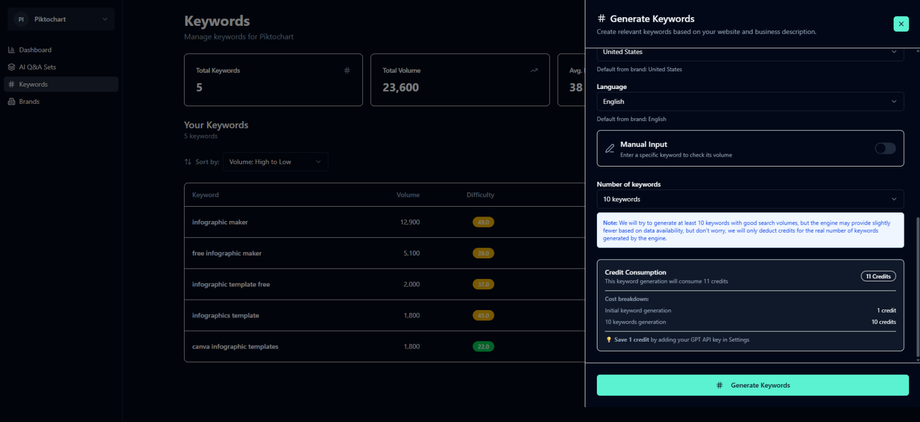Viewport: 920px width, 422px height.
Task: Close the Generate Keywords panel
Action: [900, 24]
